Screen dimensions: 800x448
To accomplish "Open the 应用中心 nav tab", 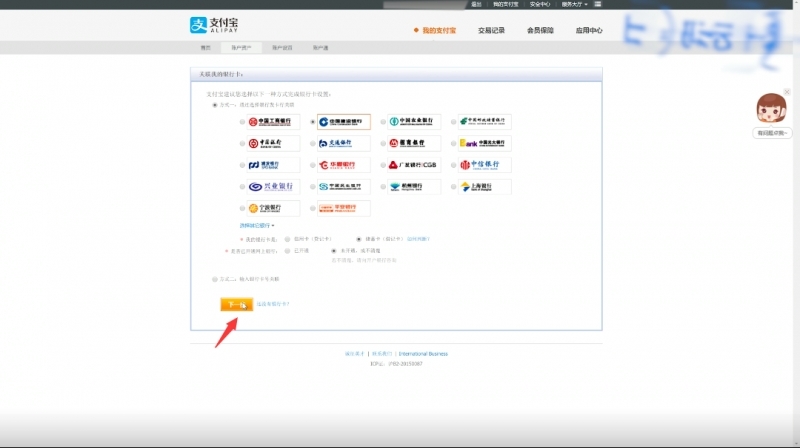I will tap(589, 31).
